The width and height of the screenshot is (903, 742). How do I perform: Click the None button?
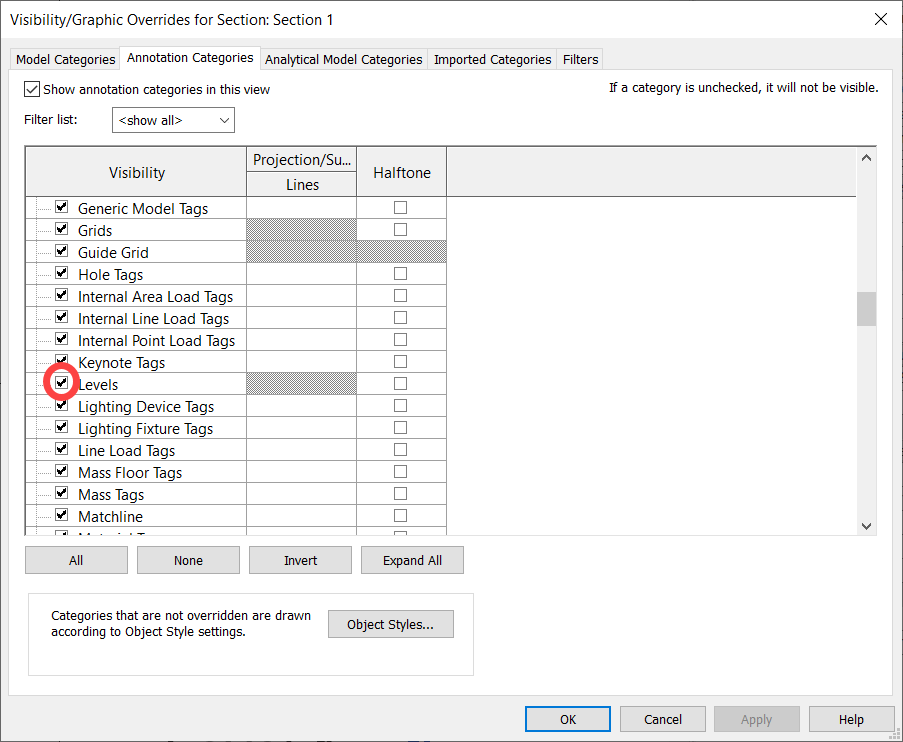click(188, 560)
